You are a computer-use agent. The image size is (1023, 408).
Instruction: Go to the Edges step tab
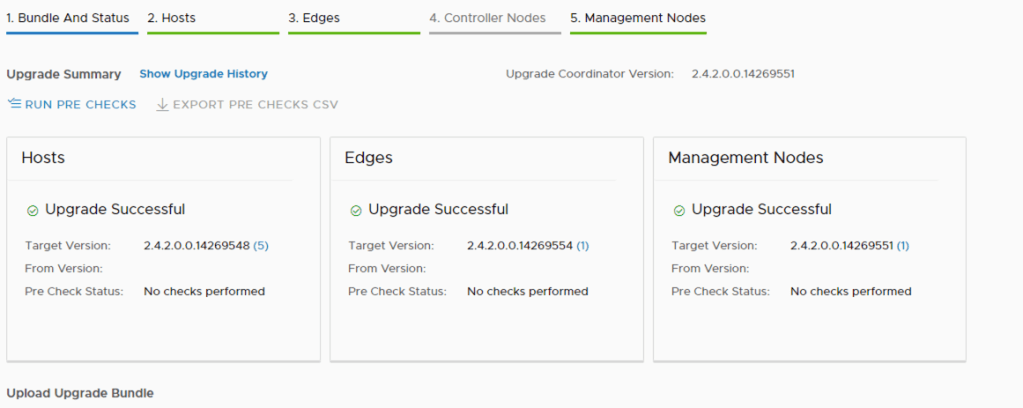315,18
